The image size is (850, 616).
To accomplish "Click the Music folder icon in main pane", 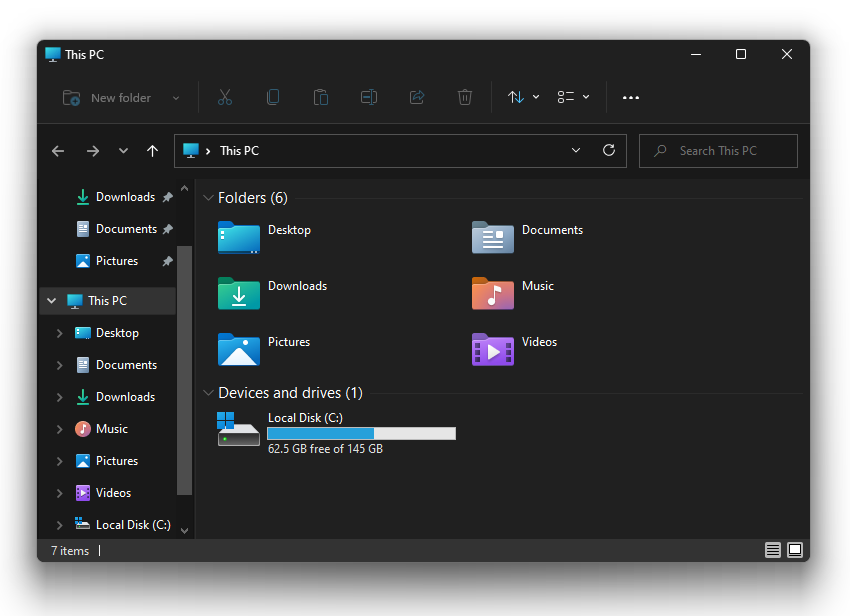I will point(493,293).
